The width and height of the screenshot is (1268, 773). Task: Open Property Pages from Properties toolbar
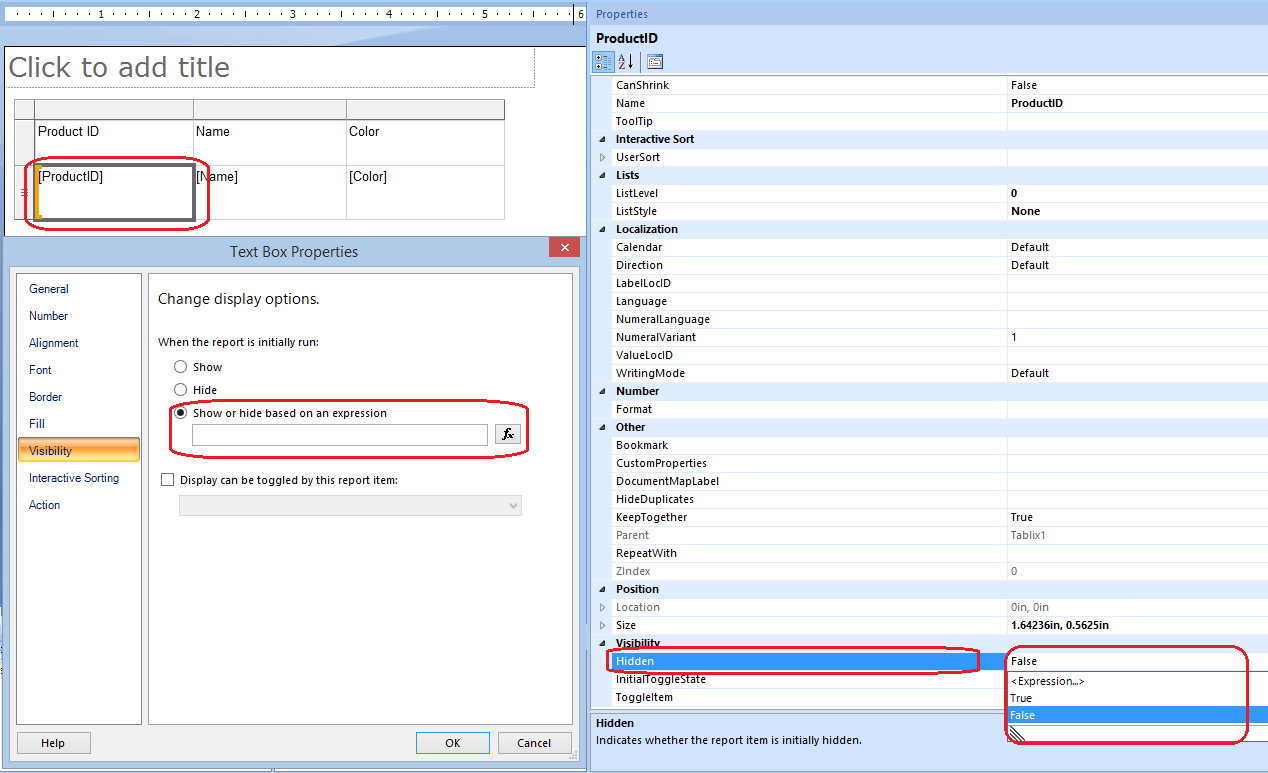(x=653, y=61)
